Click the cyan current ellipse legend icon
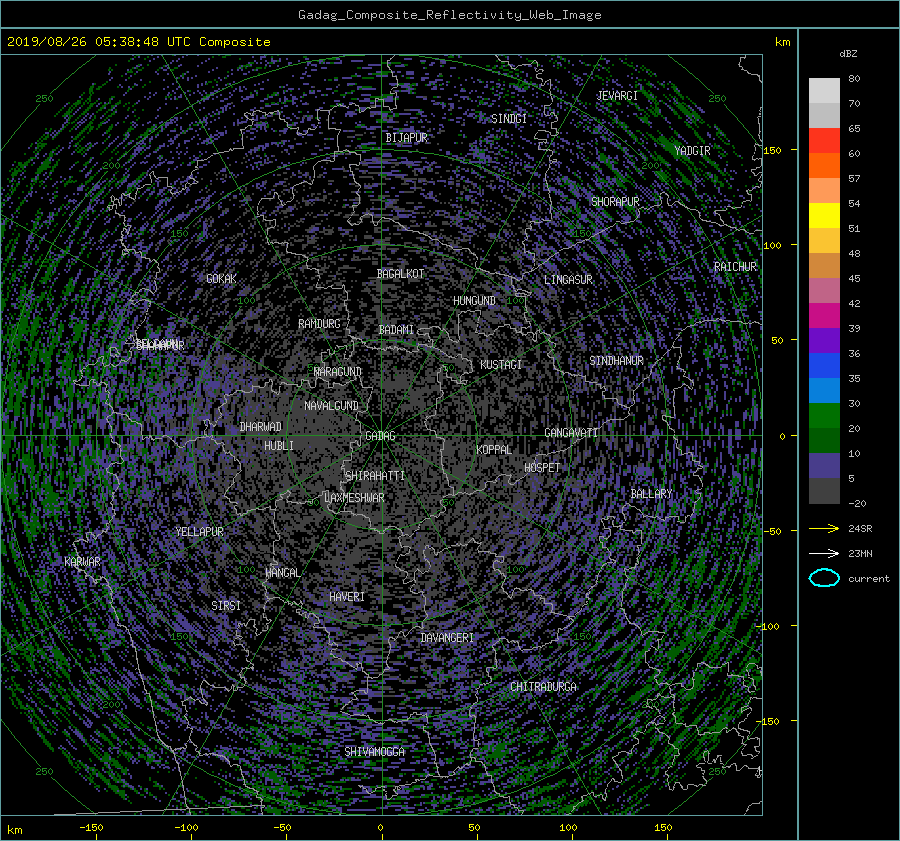The width and height of the screenshot is (900, 841). coord(824,578)
